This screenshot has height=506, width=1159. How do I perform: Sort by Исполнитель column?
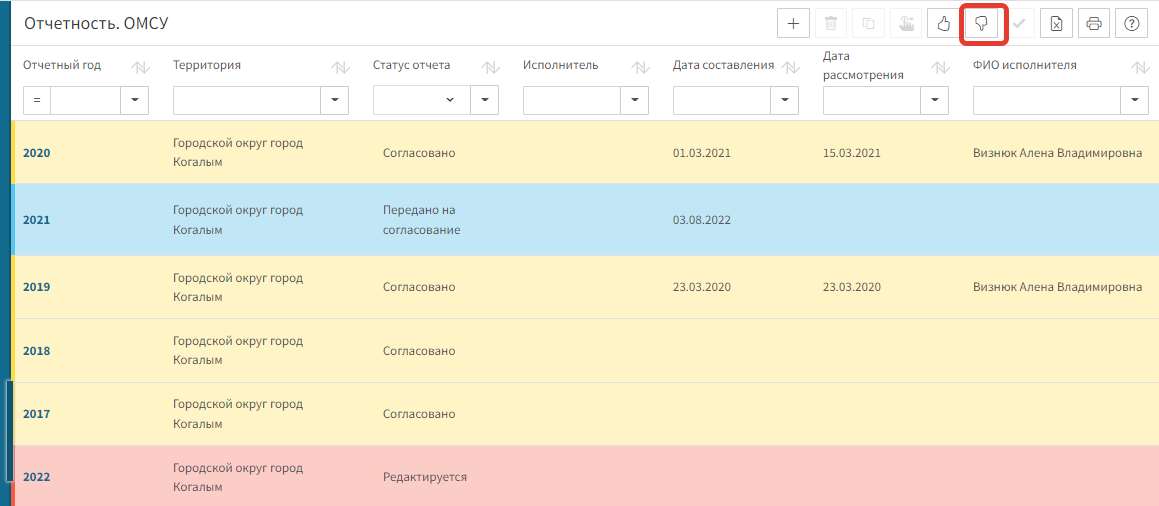click(x=640, y=67)
